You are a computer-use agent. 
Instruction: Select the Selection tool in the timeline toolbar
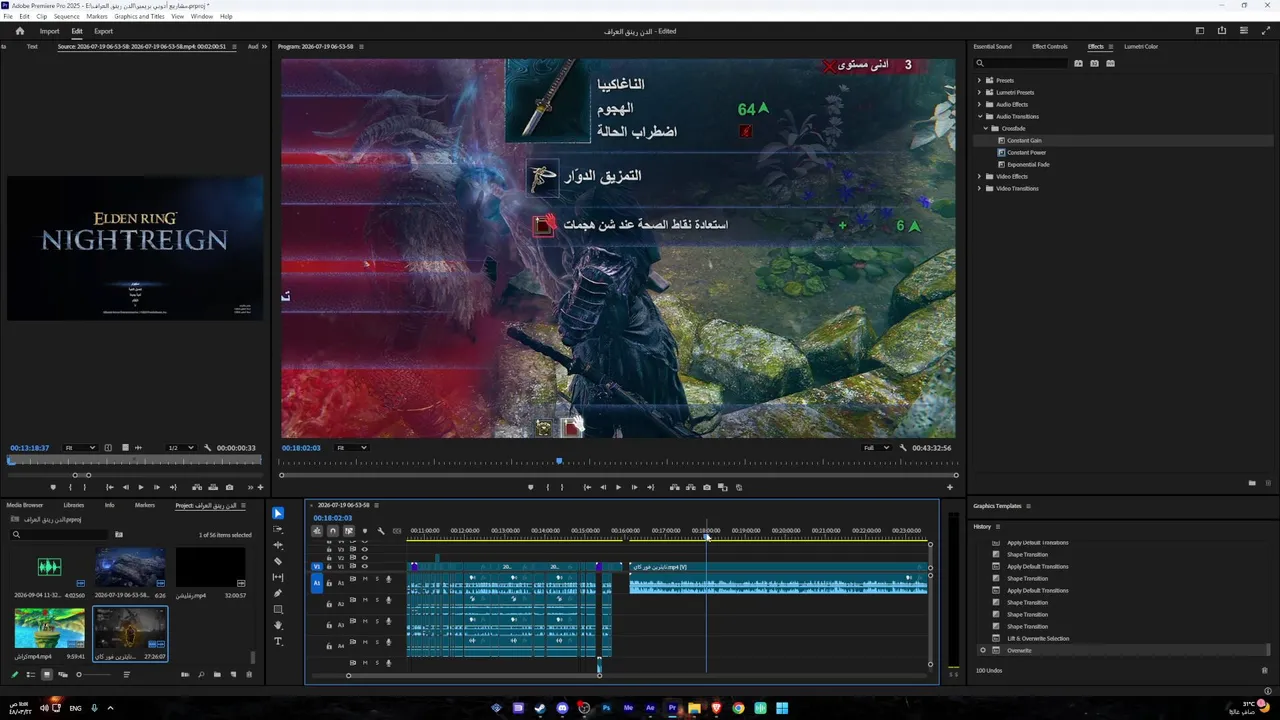pos(278,513)
